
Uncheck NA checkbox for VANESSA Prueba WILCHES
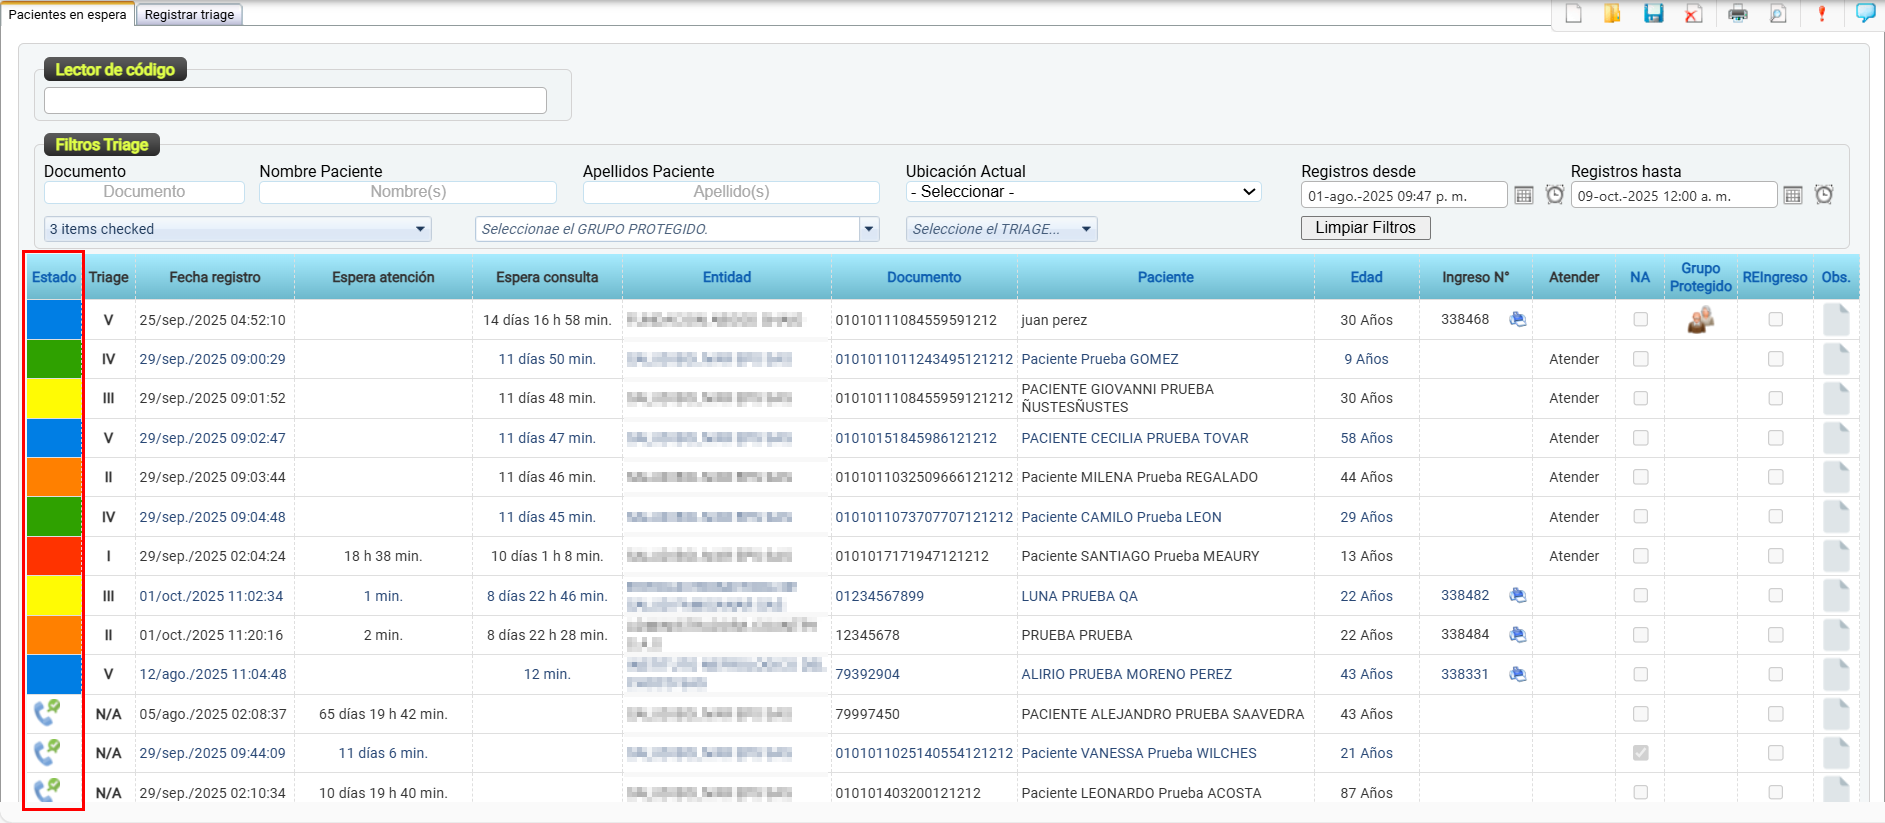1640,753
